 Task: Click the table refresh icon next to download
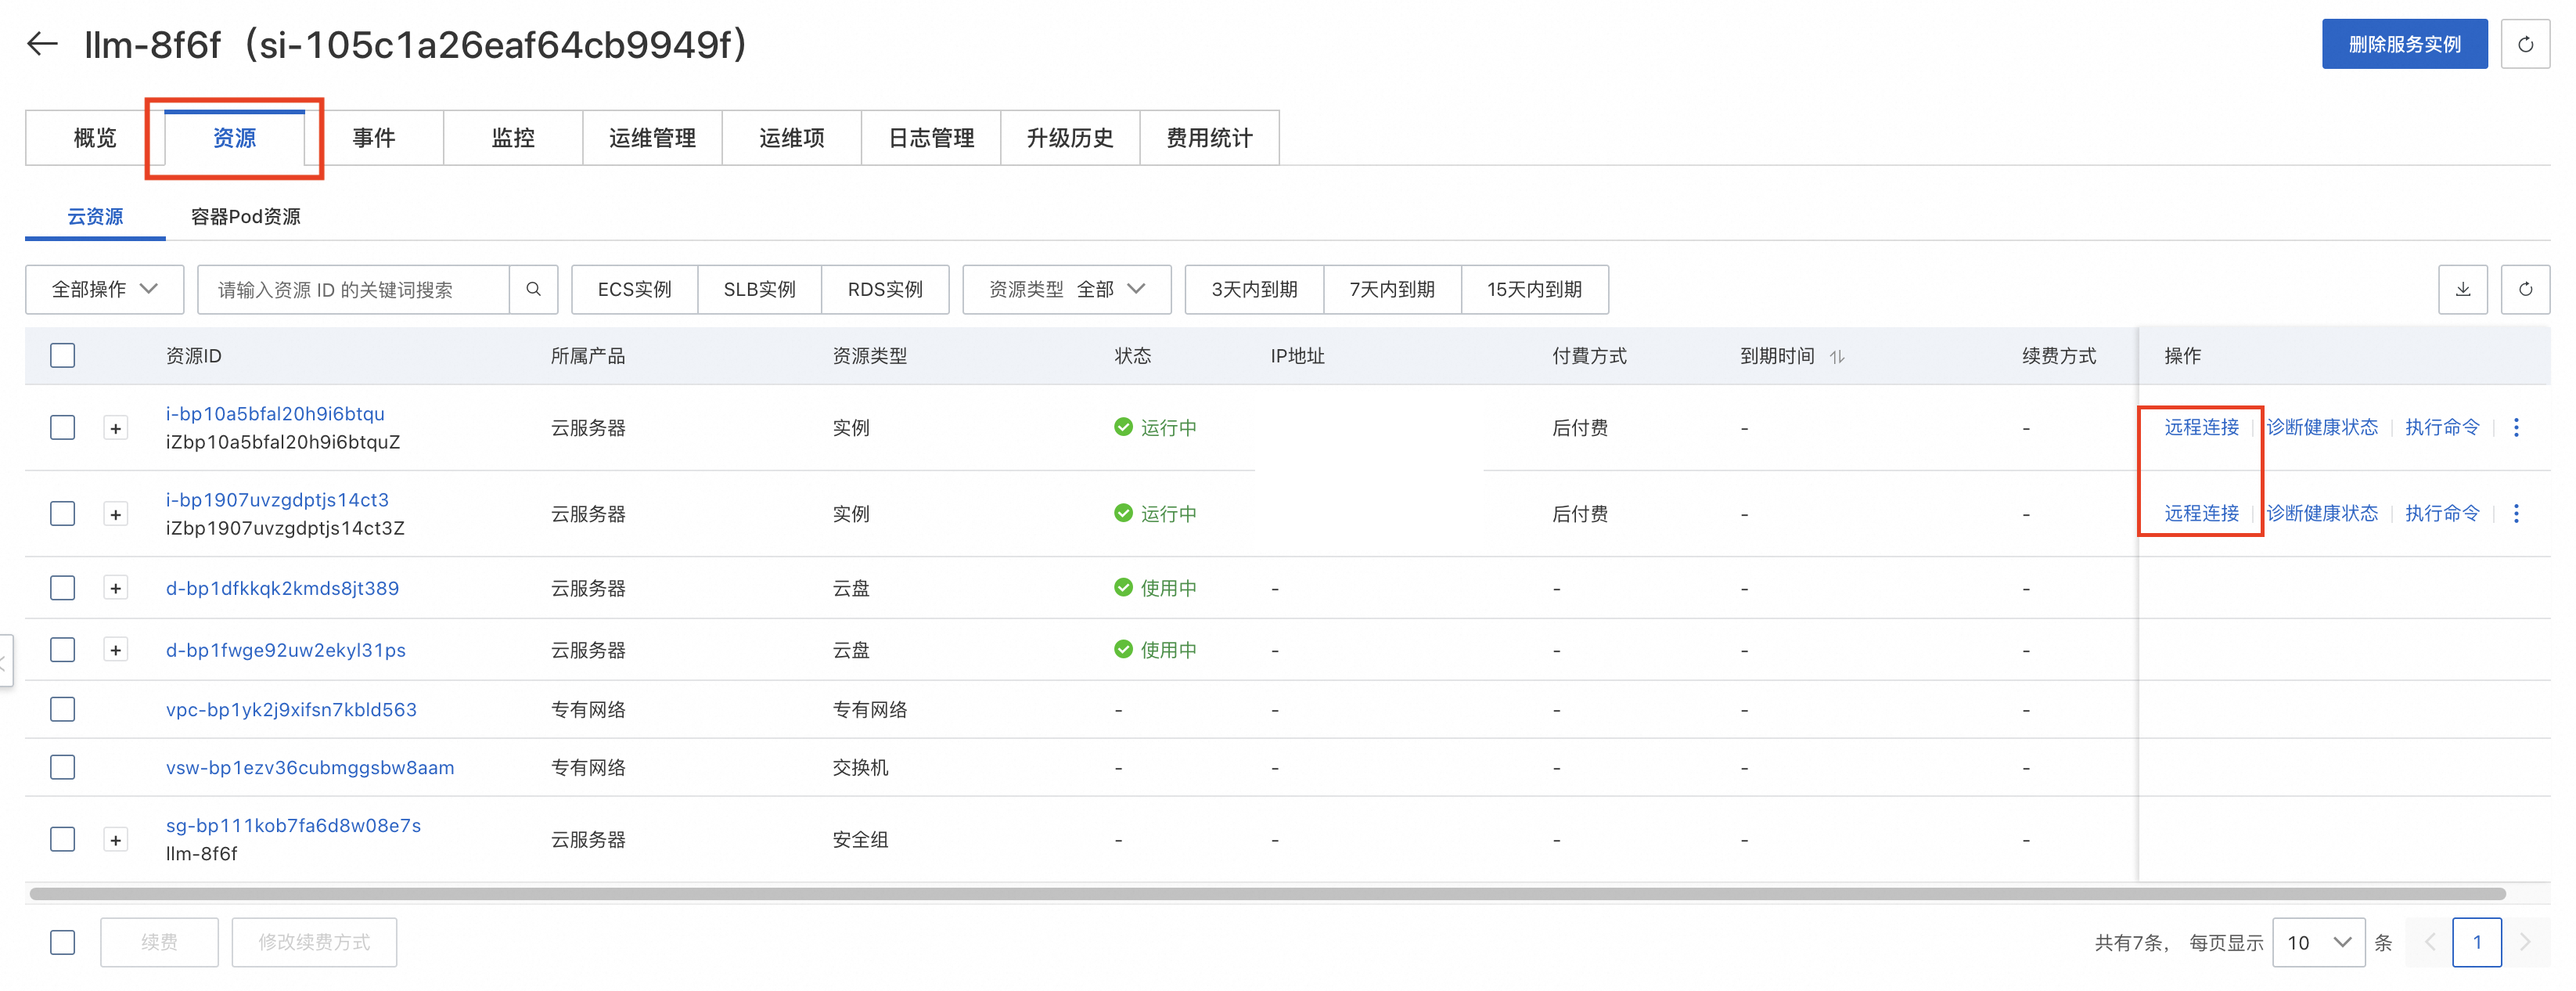click(x=2524, y=289)
